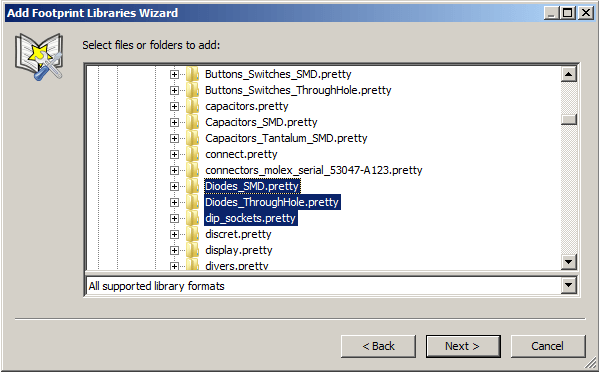Click the Diodes_SMD.pretty folder icon
The width and height of the screenshot is (599, 372).
pyautogui.click(x=193, y=186)
